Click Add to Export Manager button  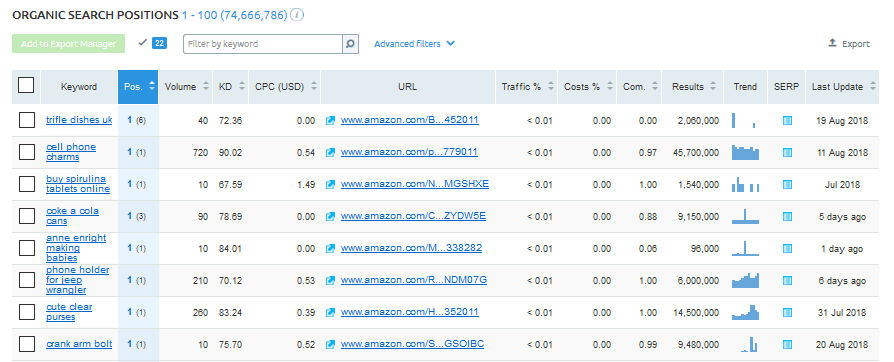[68, 44]
